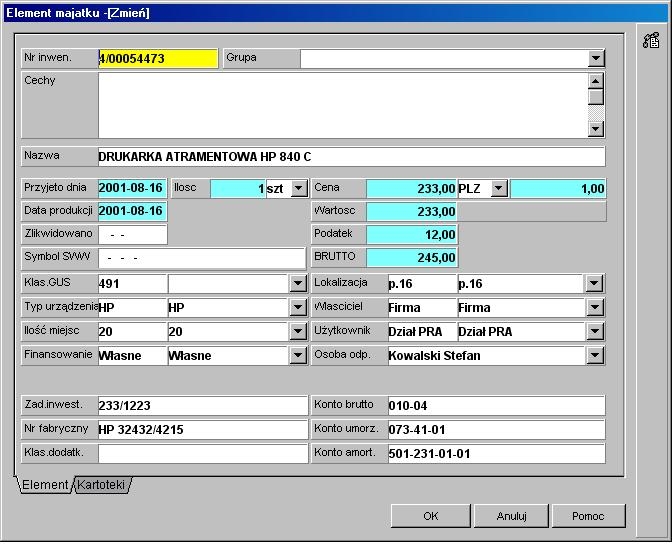Expand the Finansowanie dropdown
This screenshot has width=672, height=547.
click(297, 355)
